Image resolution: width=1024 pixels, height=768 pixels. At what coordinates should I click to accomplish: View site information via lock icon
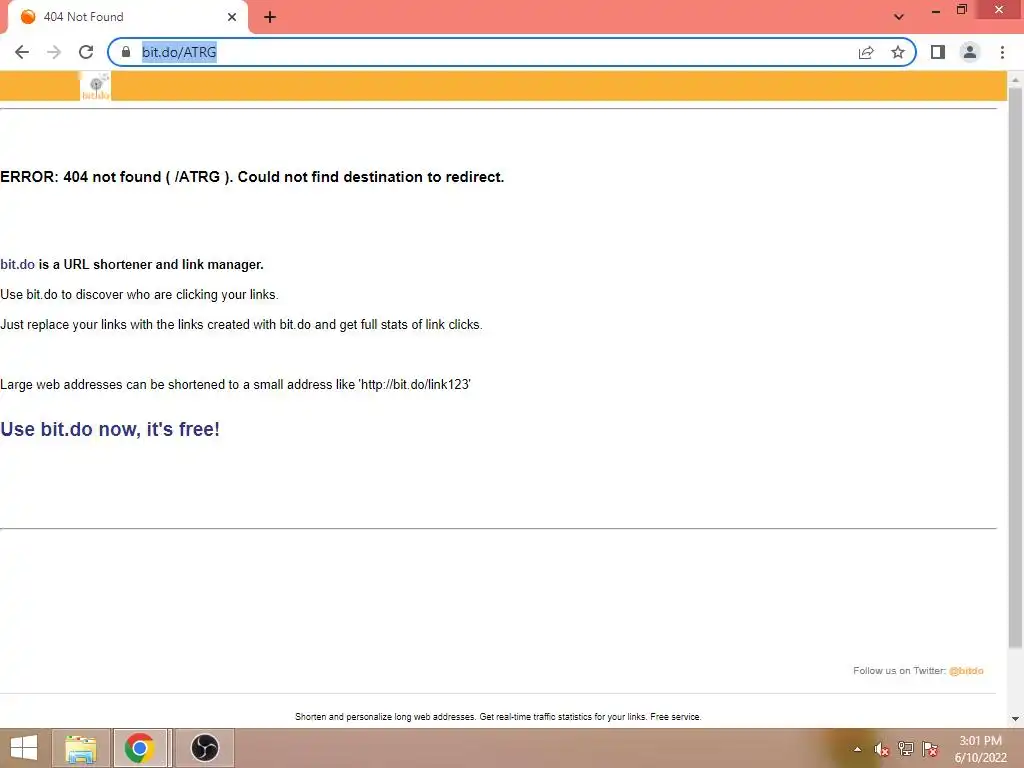coord(126,52)
